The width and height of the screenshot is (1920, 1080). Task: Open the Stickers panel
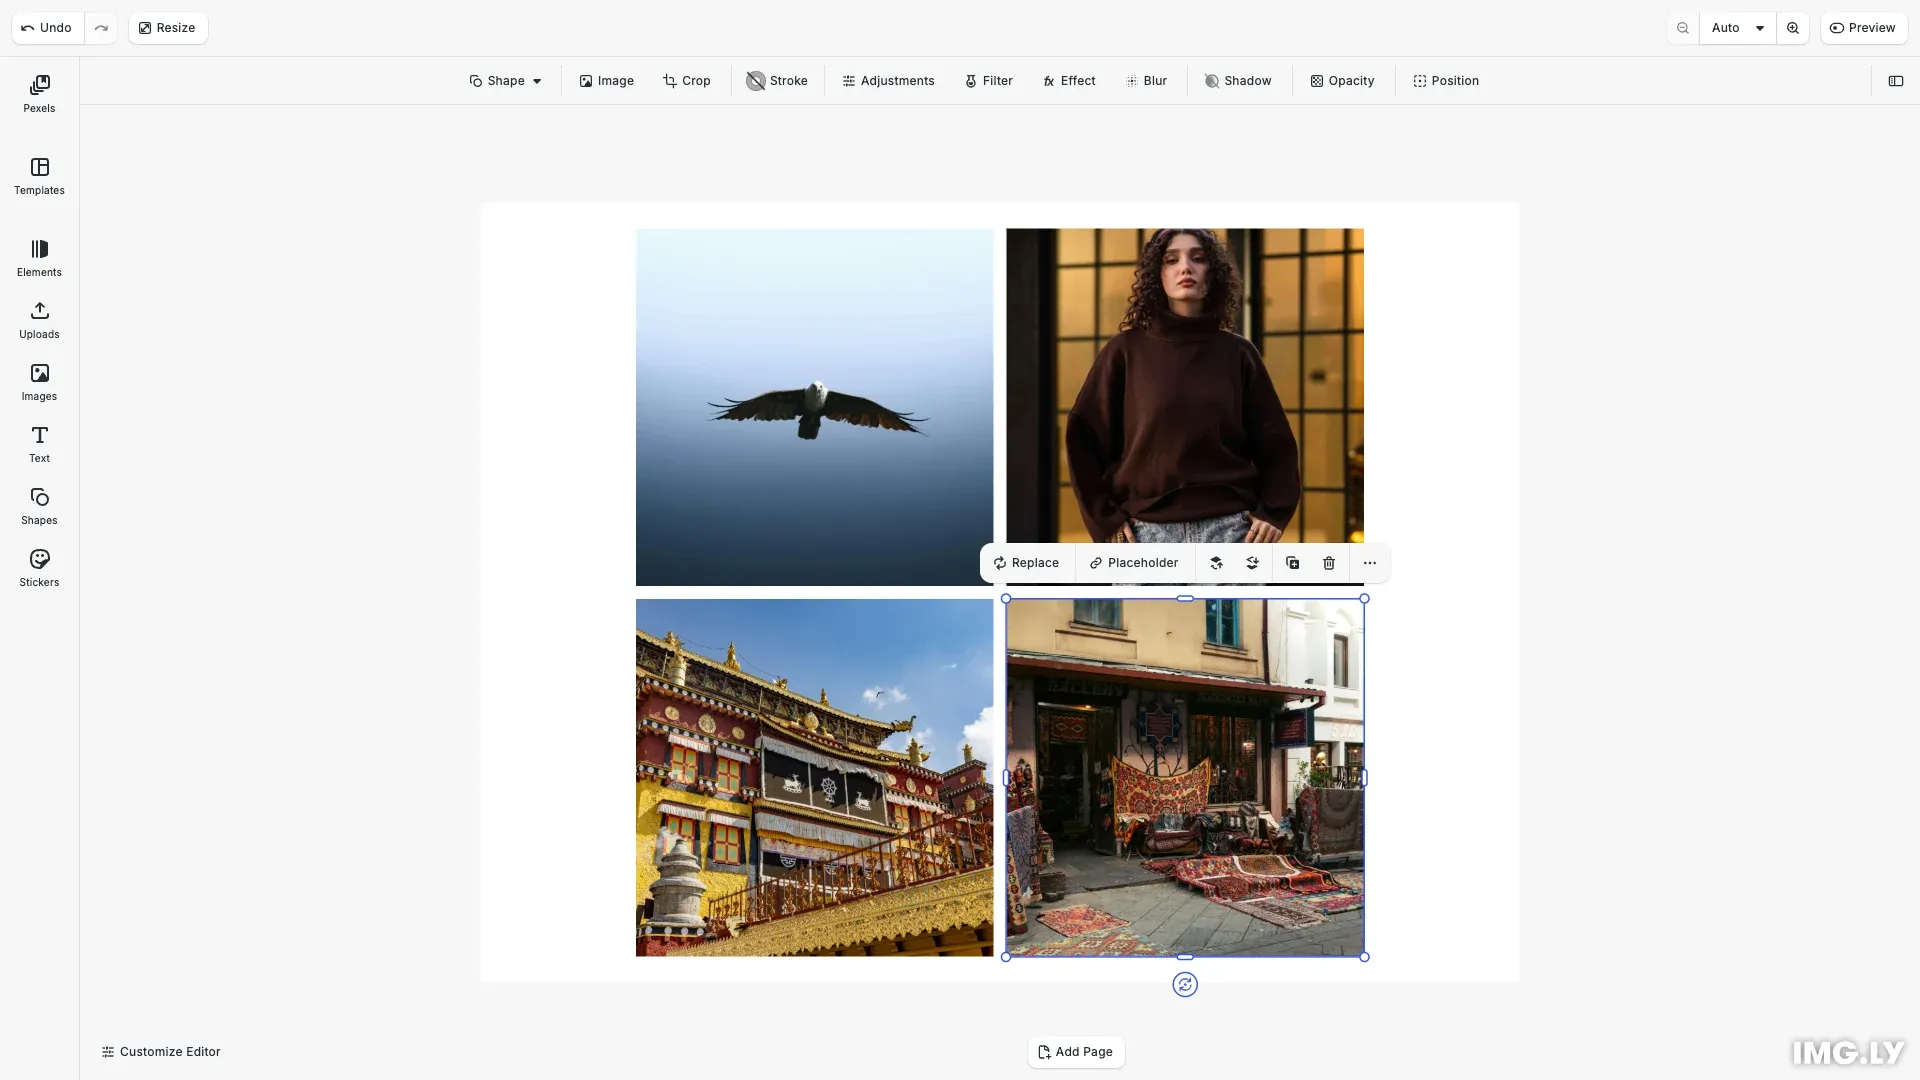click(x=38, y=567)
